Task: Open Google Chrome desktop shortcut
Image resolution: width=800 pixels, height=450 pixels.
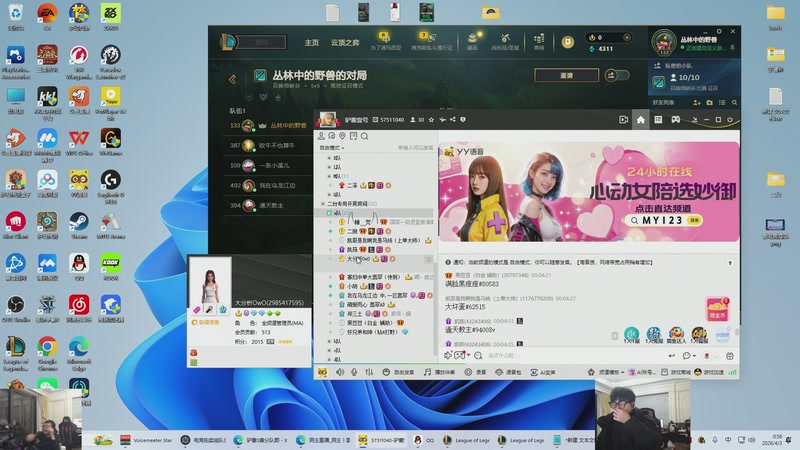Action: pyautogui.click(x=47, y=353)
